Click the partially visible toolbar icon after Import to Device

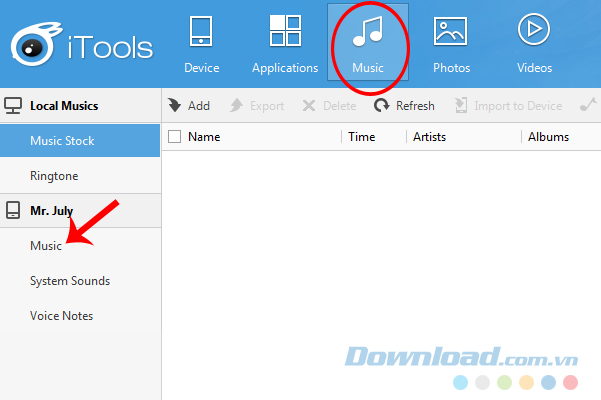pyautogui.click(x=589, y=105)
